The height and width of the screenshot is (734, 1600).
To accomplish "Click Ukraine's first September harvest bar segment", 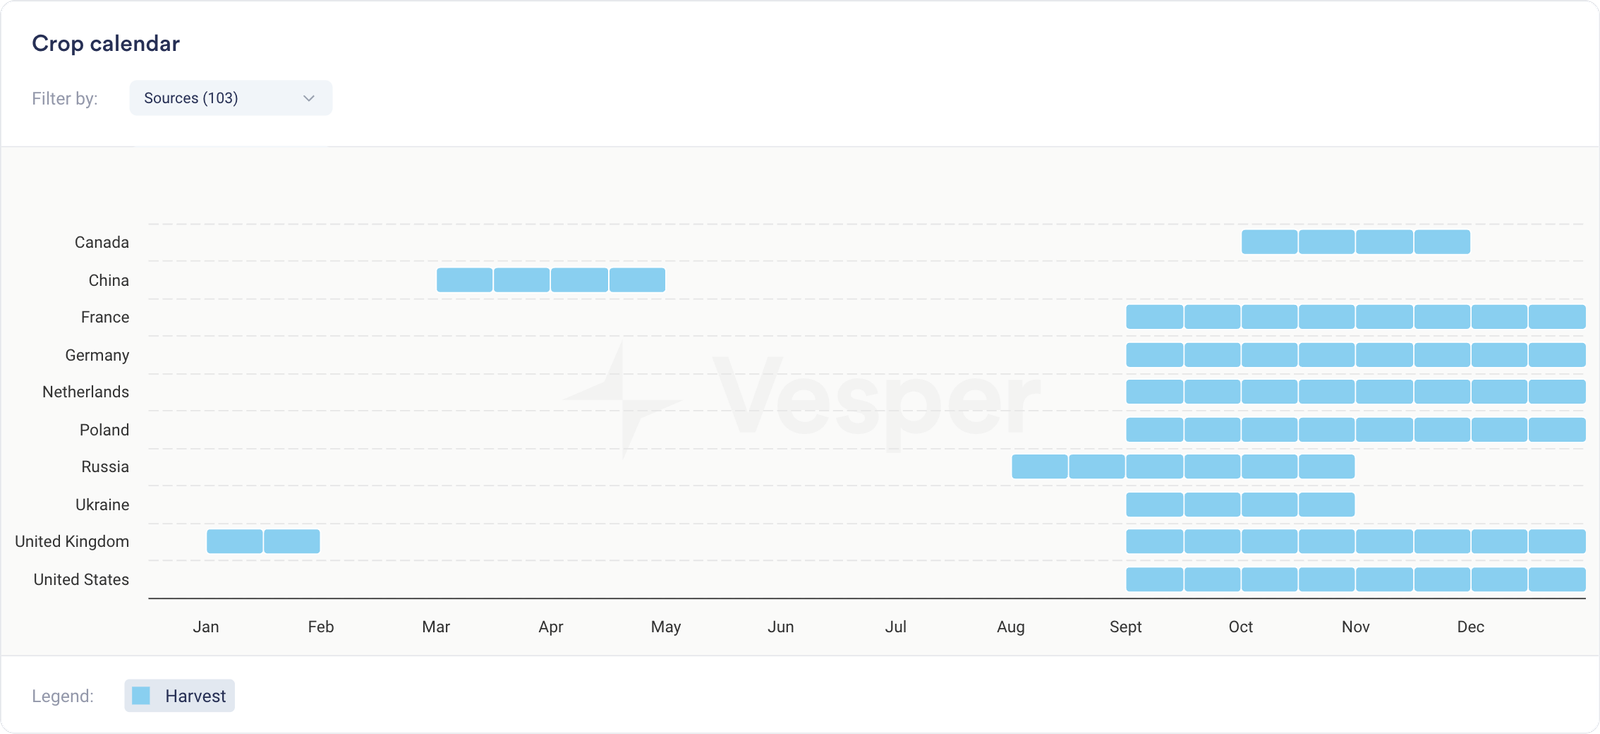I will [1154, 505].
